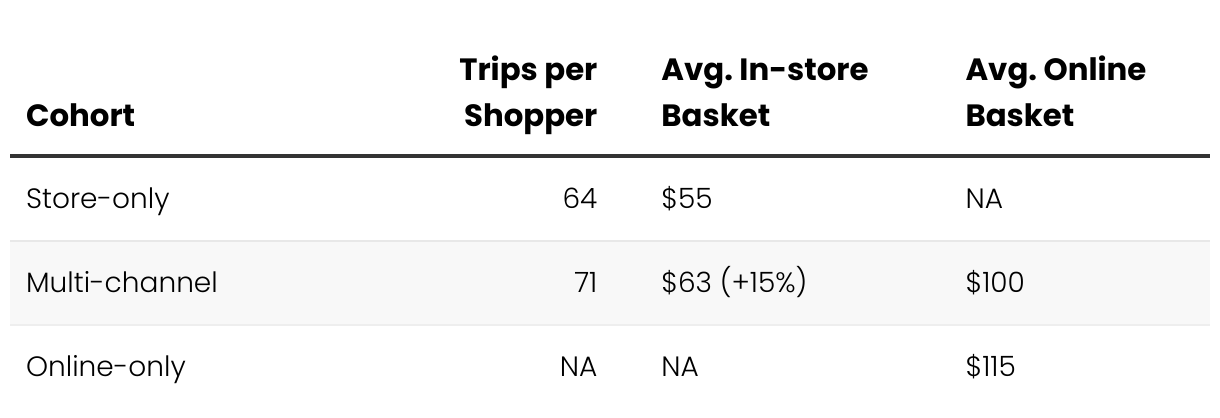Click the Cohort column header

click(80, 115)
